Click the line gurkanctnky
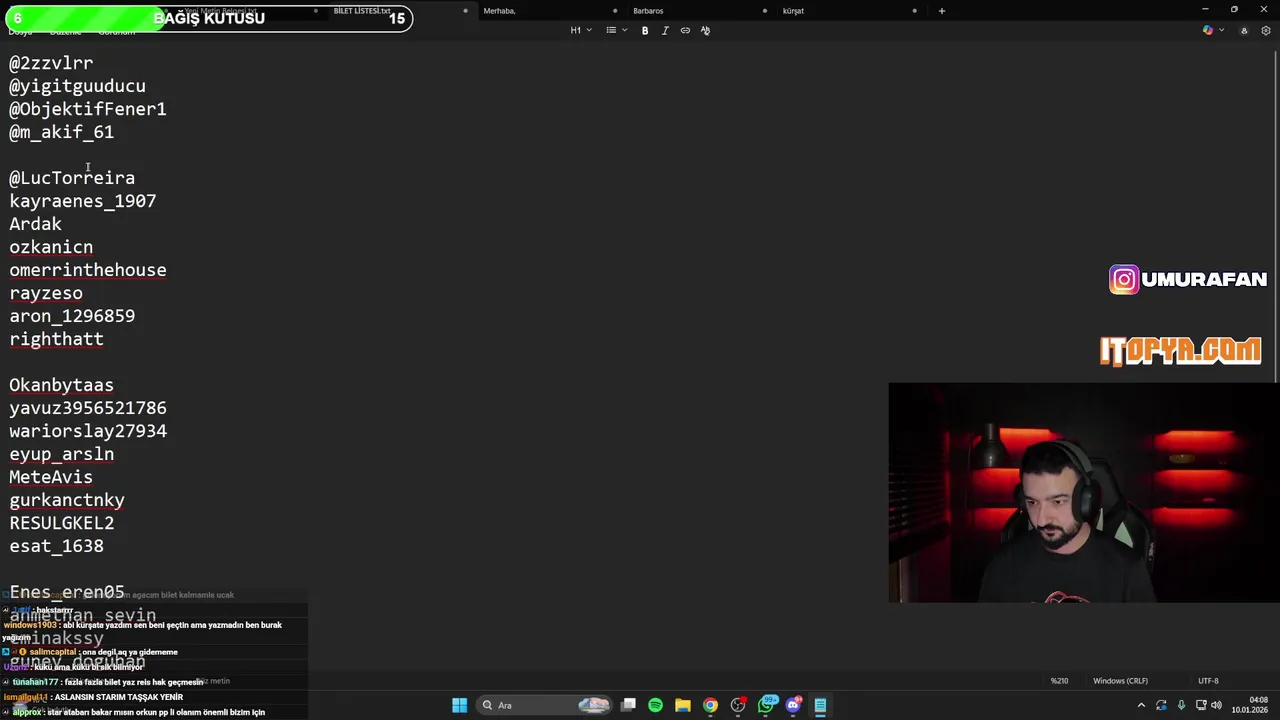This screenshot has width=1280, height=720. (x=67, y=500)
